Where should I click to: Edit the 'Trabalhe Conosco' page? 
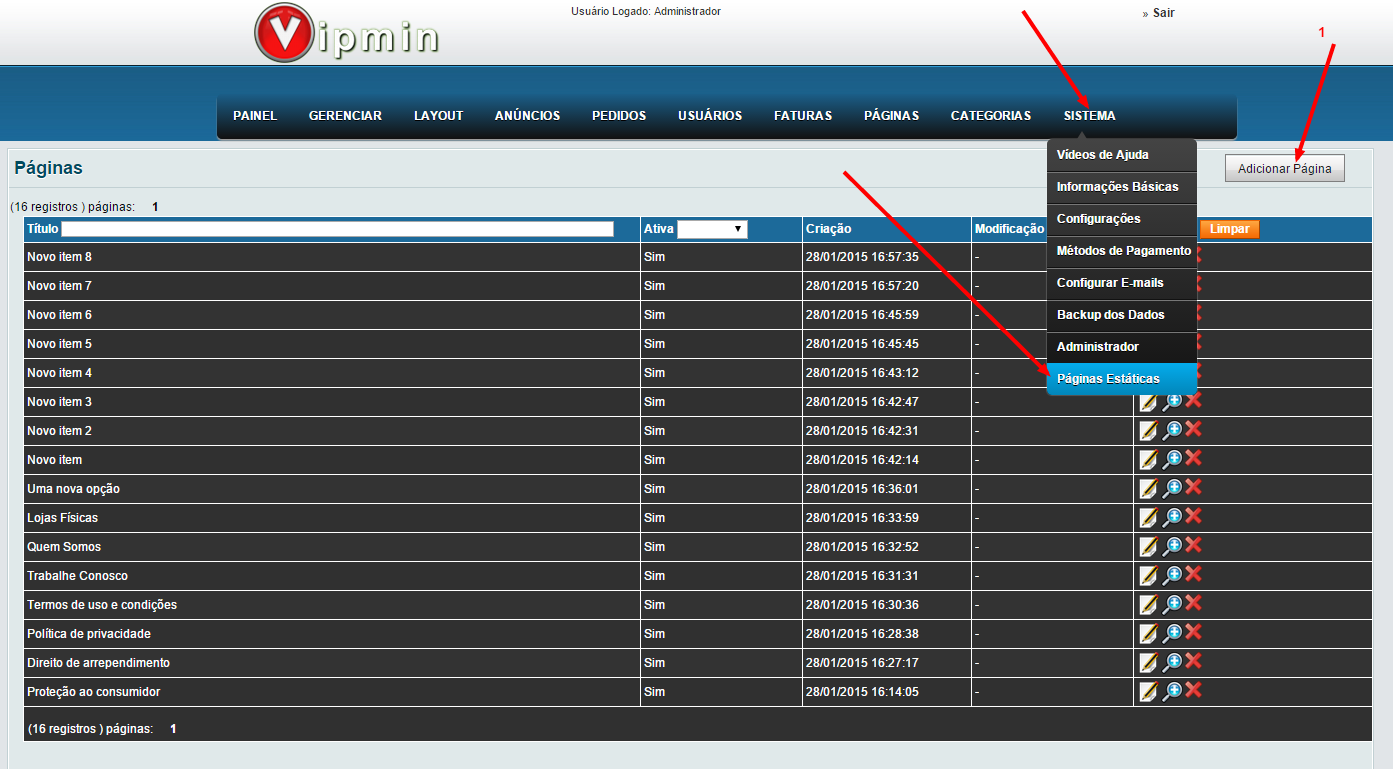1148,576
